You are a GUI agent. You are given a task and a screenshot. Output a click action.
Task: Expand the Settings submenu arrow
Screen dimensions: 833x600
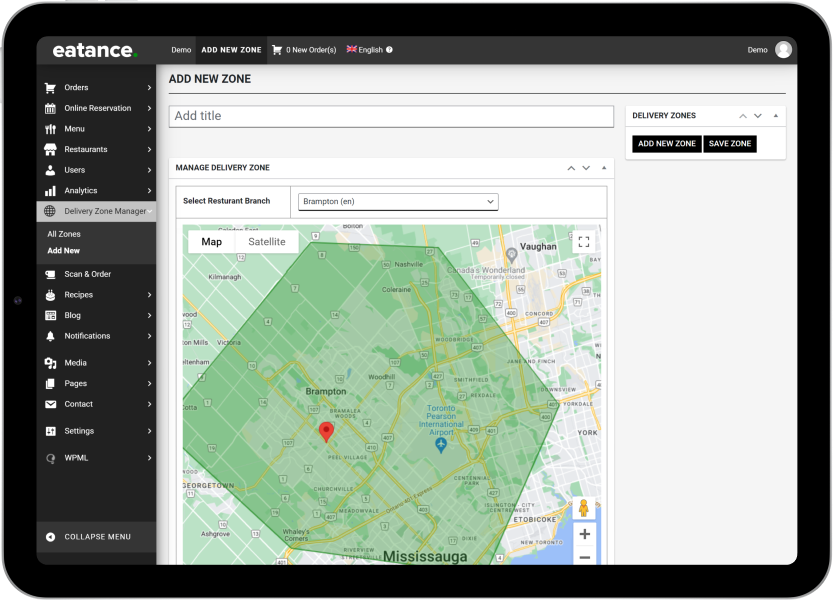[x=149, y=431]
